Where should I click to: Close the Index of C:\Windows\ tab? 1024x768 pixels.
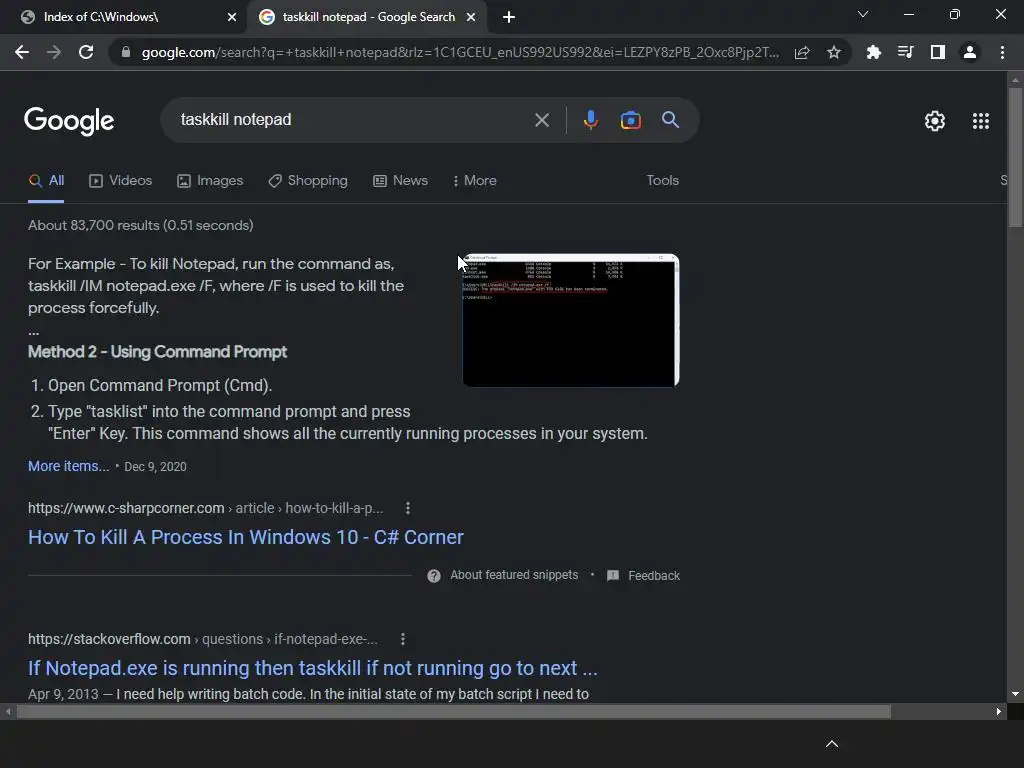[x=232, y=17]
